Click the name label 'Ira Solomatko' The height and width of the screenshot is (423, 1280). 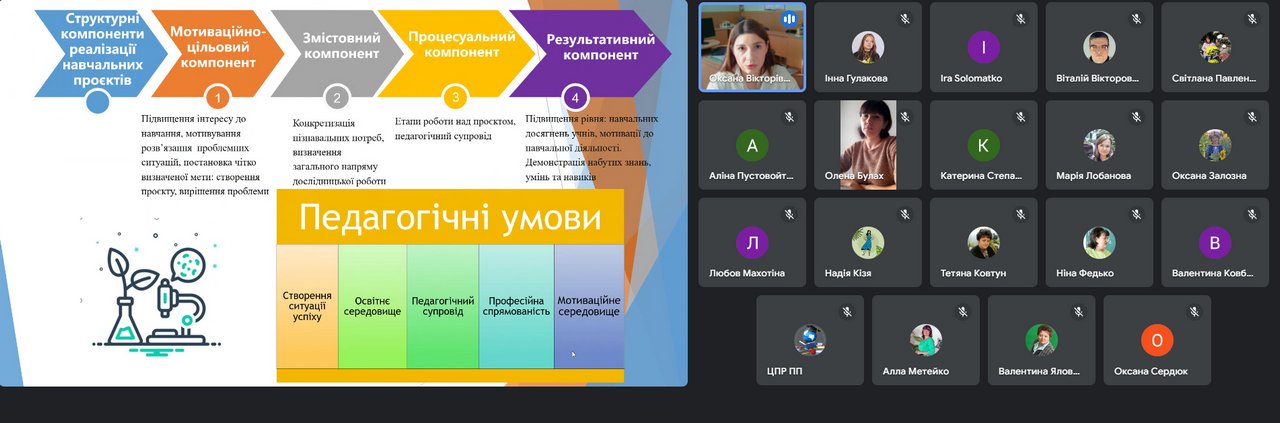972,78
